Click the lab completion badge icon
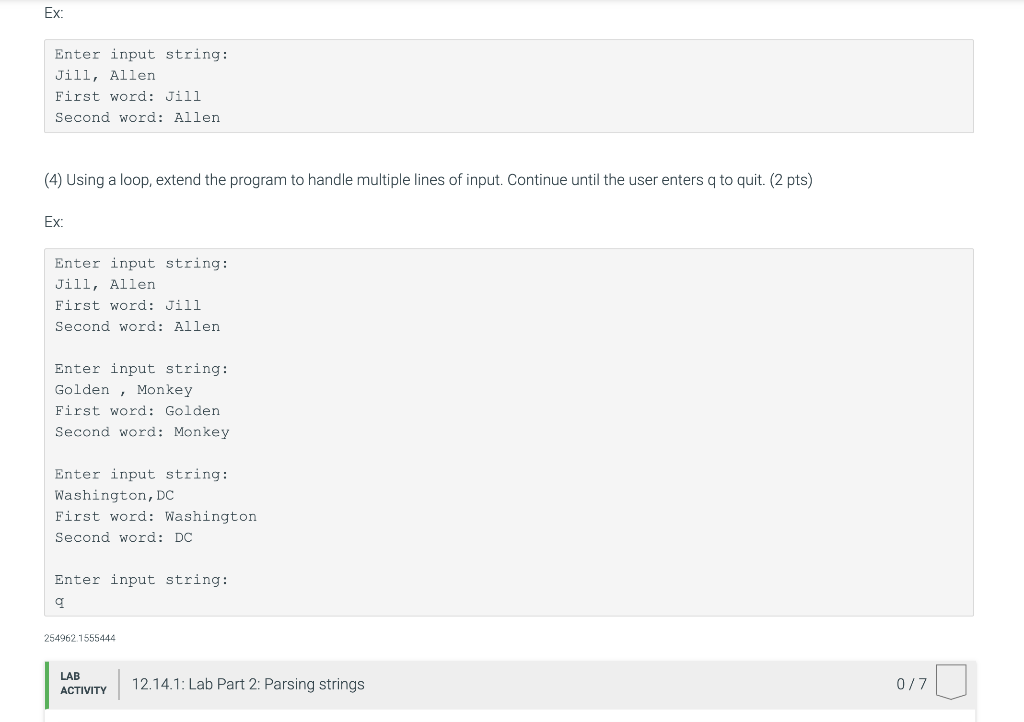Image resolution: width=1024 pixels, height=722 pixels. point(951,682)
